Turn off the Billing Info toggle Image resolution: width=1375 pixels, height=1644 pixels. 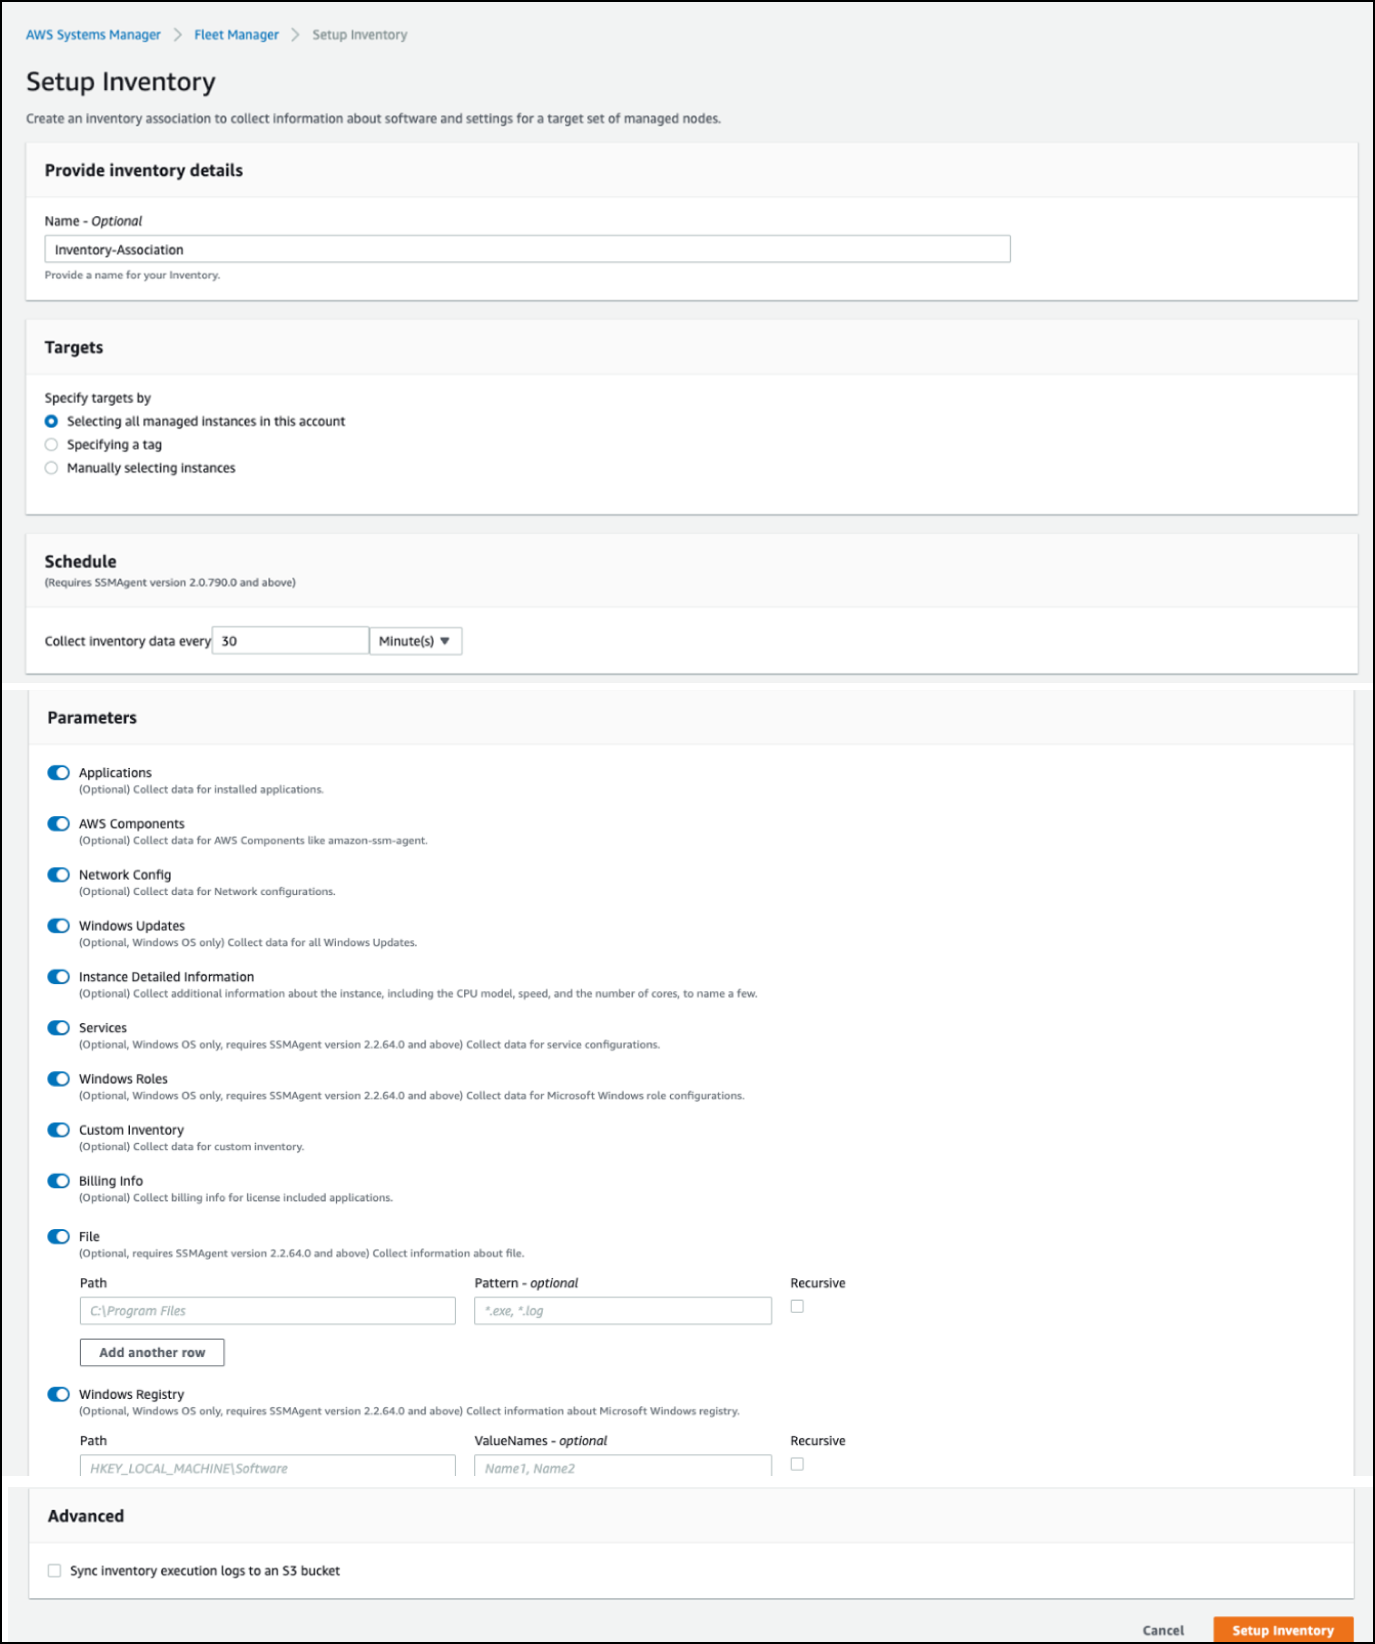59,1181
